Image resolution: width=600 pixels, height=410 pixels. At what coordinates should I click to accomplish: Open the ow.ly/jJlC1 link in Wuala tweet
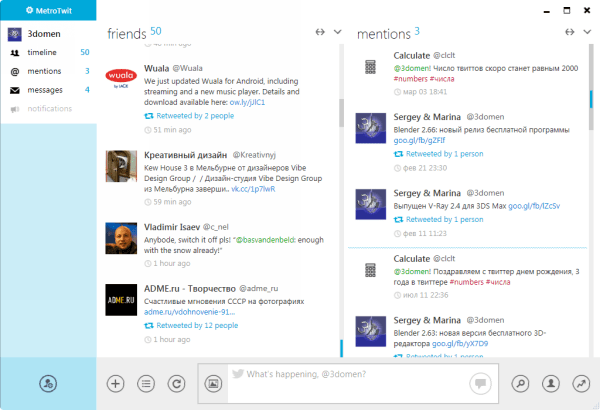[x=247, y=103]
